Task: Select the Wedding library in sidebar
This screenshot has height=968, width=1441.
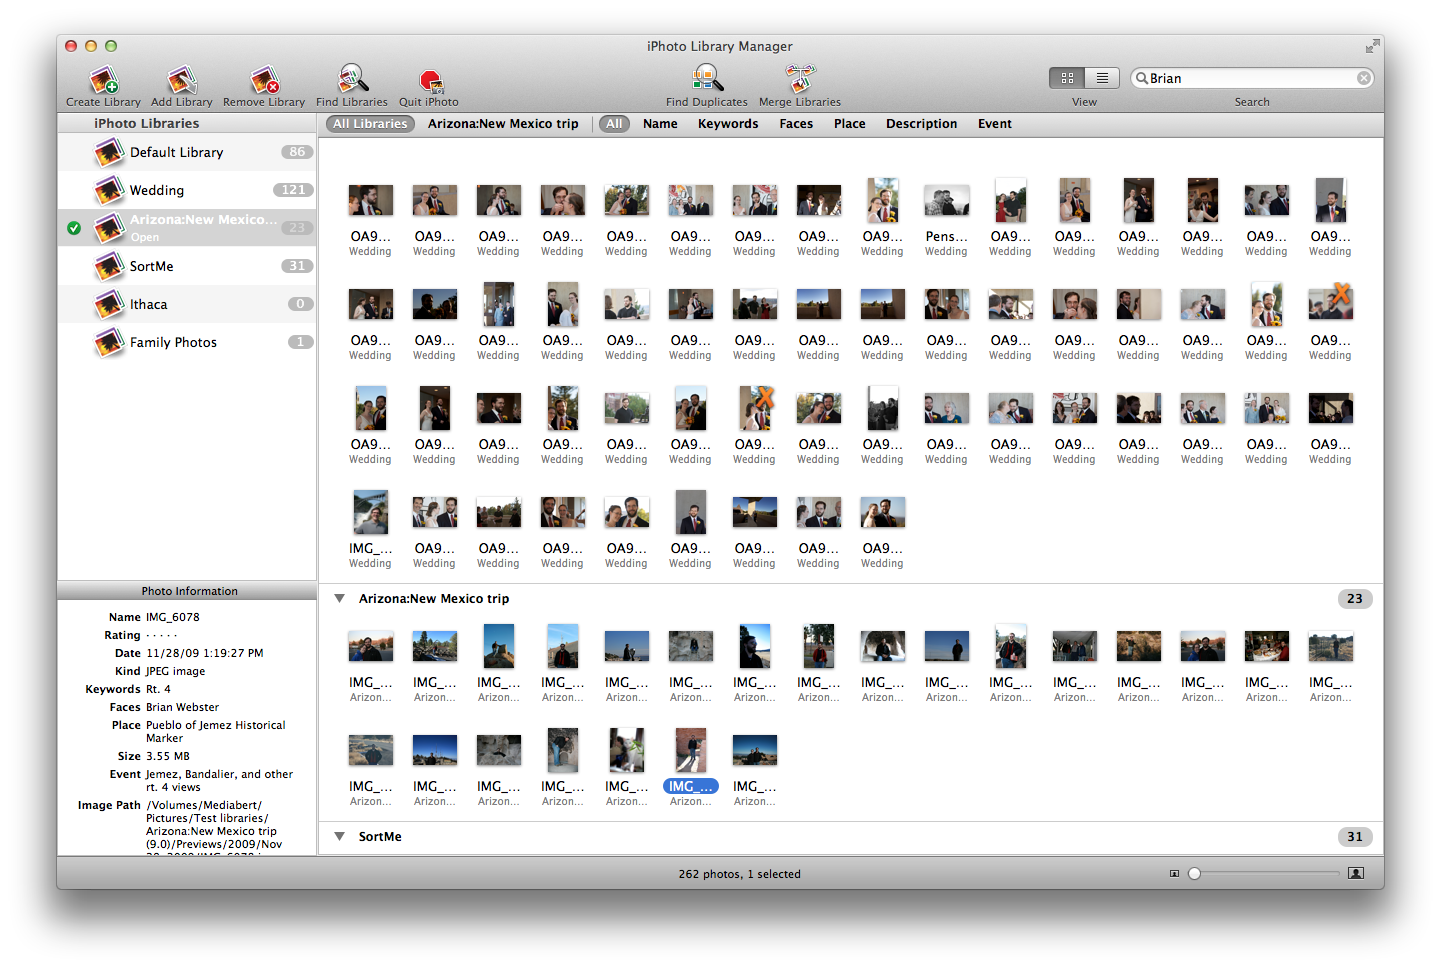Action: pos(157,190)
